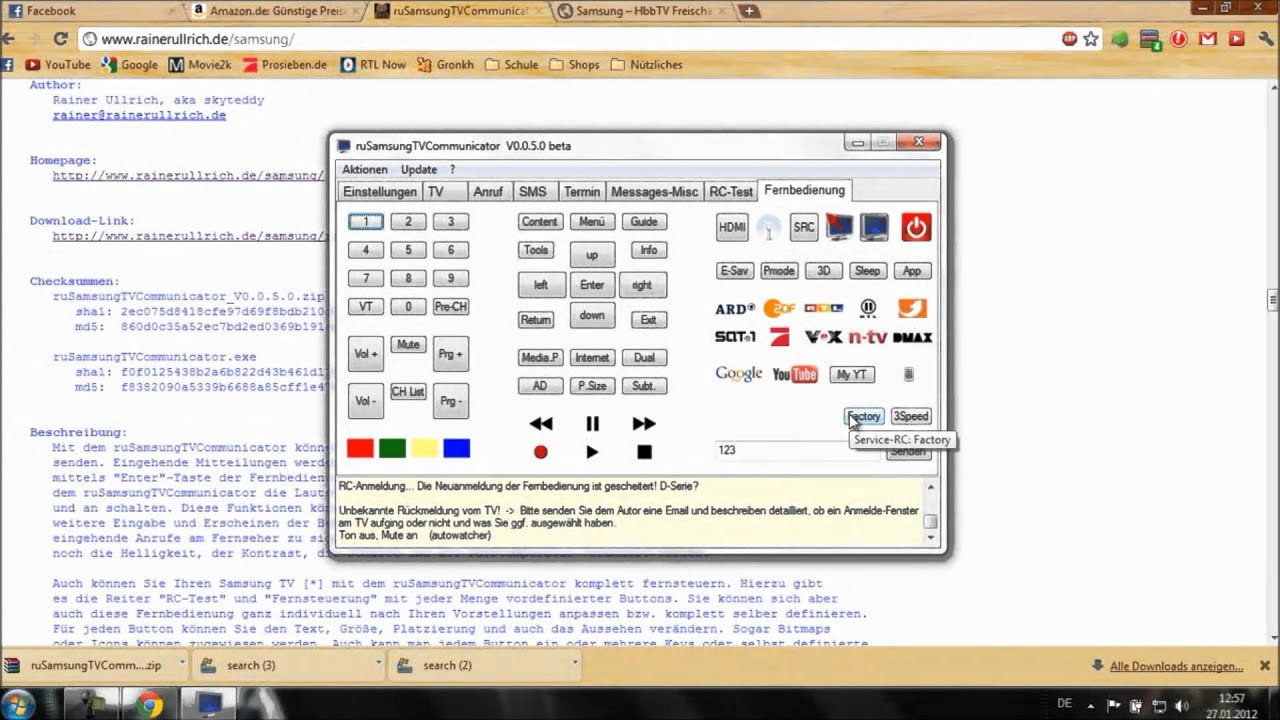Click the blue color key

(x=456, y=448)
